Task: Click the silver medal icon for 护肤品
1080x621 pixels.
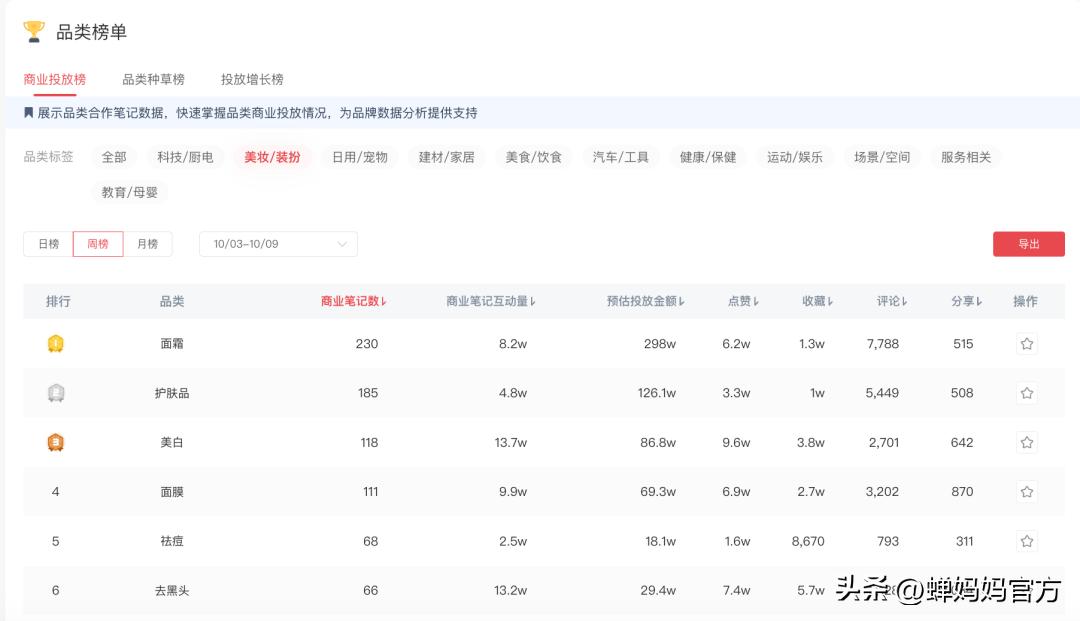Action: pyautogui.click(x=56, y=392)
